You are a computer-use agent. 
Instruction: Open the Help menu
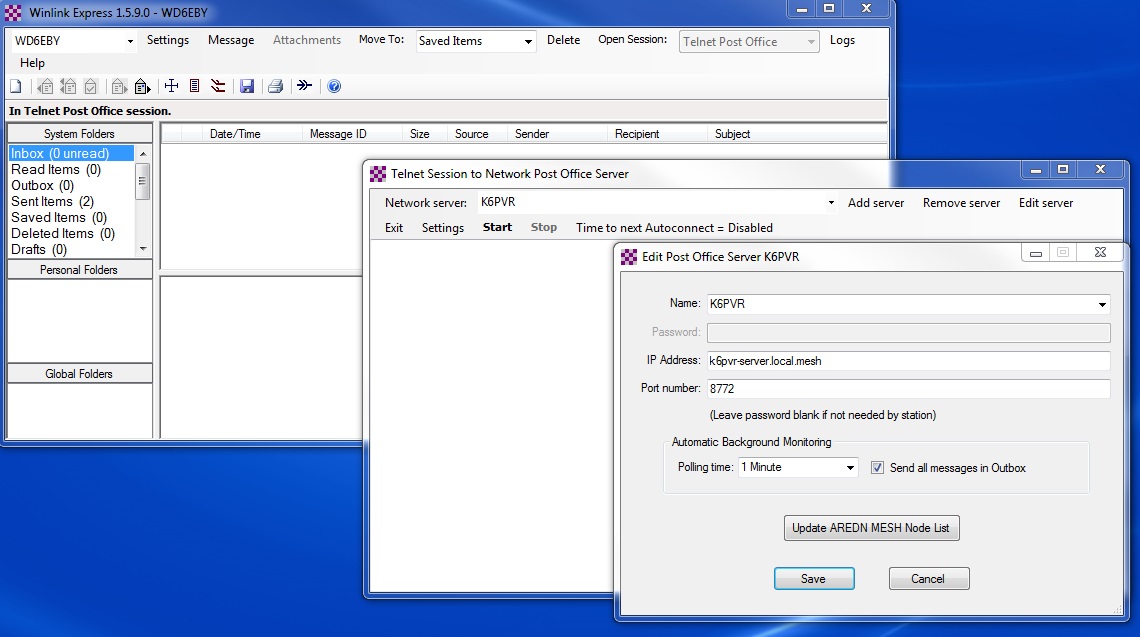32,63
